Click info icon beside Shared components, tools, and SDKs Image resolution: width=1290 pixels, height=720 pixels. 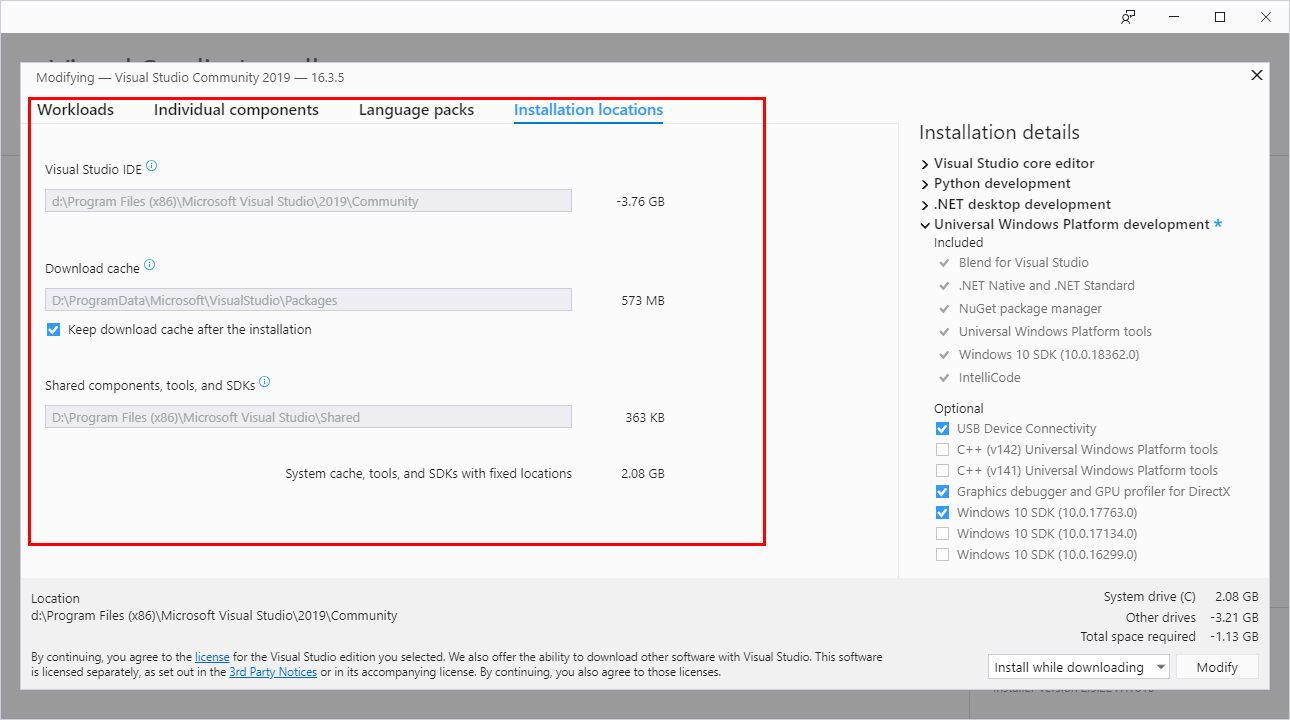point(265,382)
